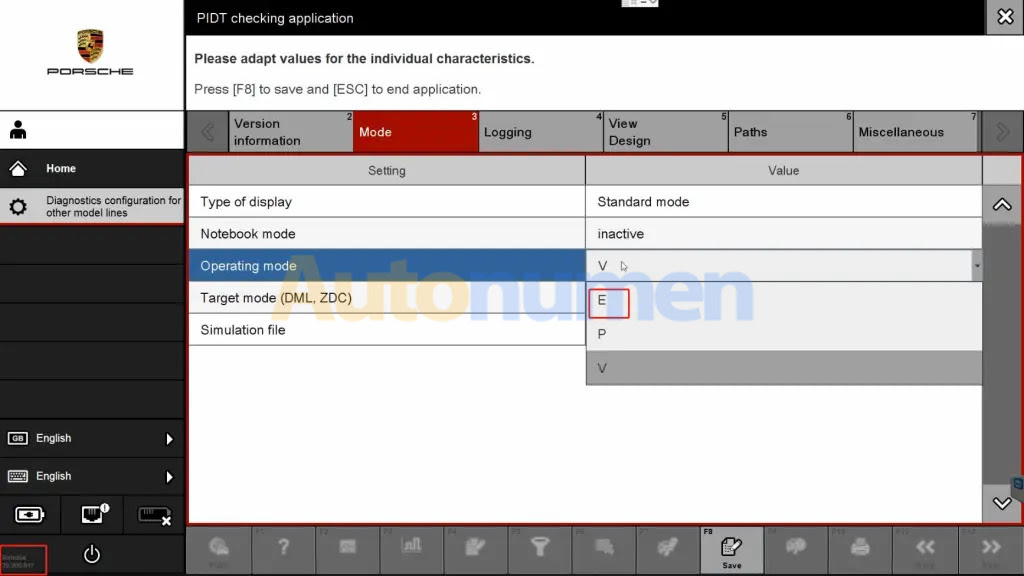The width and height of the screenshot is (1024, 576).
Task: Pick option V in the dropdown list
Action: 602,368
